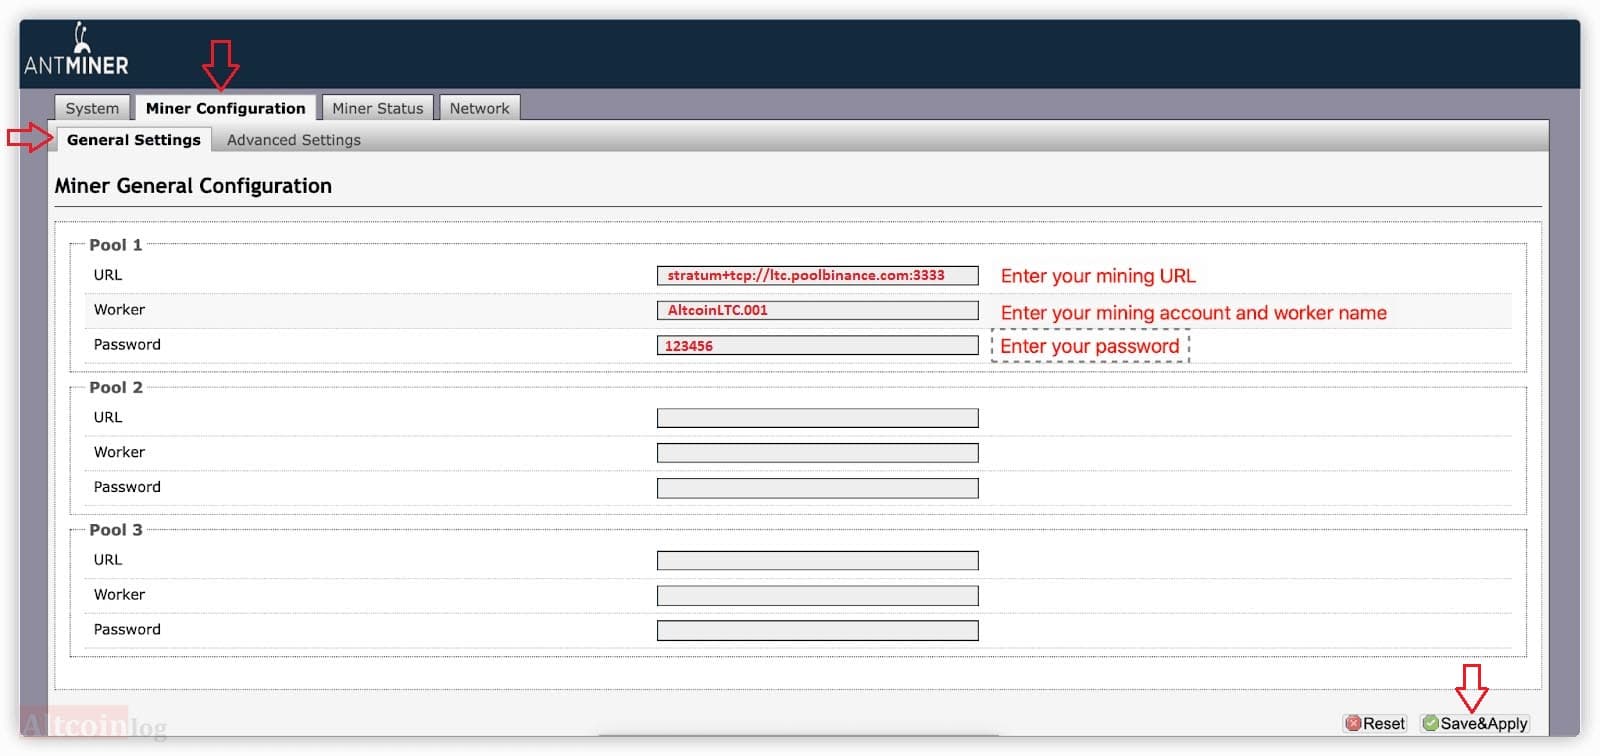The image size is (1600, 756).
Task: Open the Miner Status tab
Action: click(378, 108)
